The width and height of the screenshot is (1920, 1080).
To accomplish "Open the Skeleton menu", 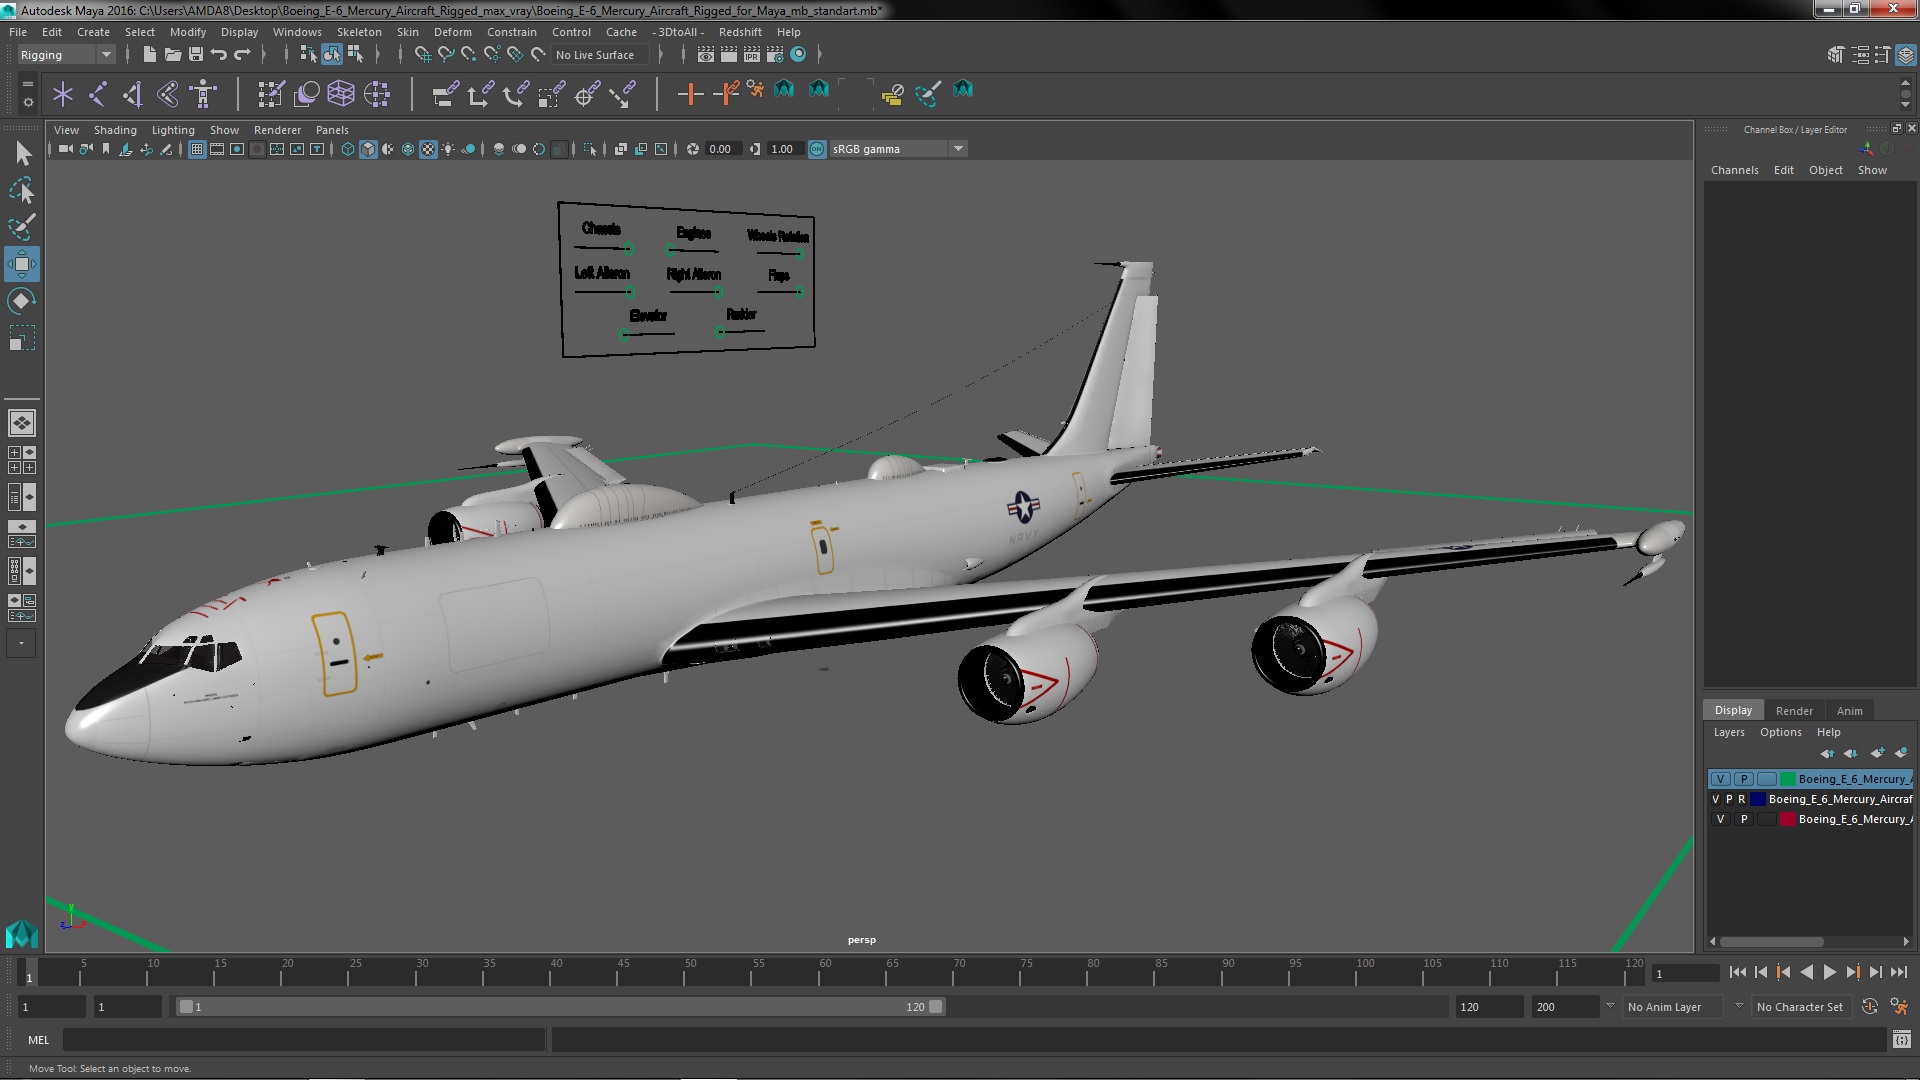I will point(359,32).
